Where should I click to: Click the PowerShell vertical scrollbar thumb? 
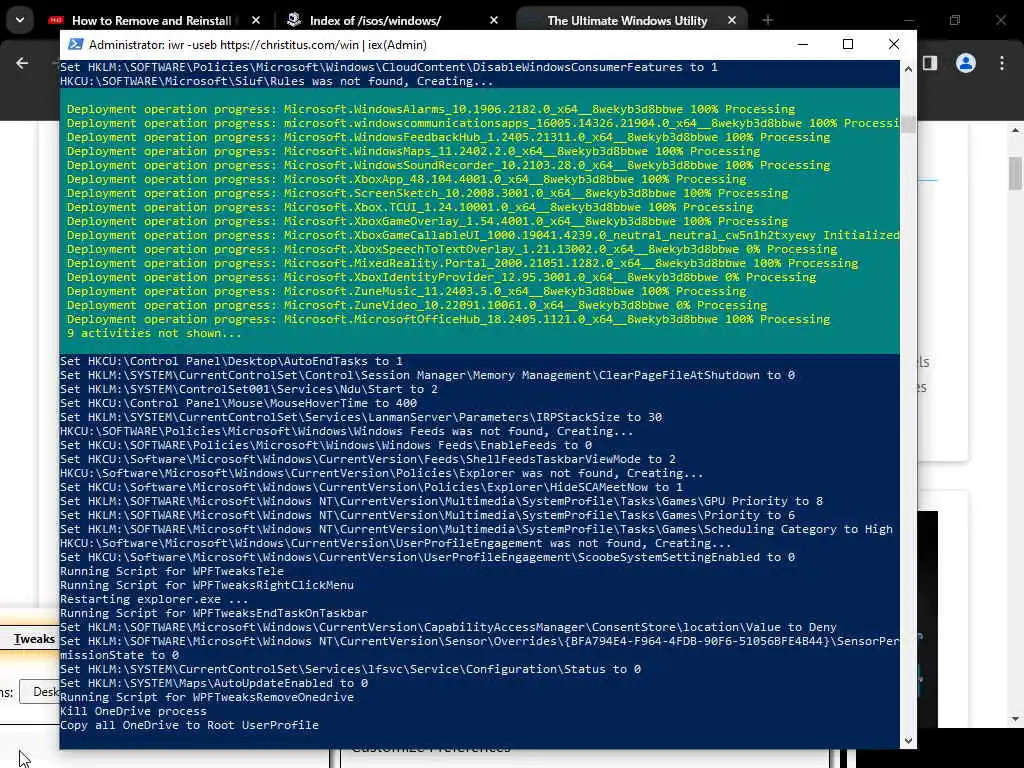point(908,124)
